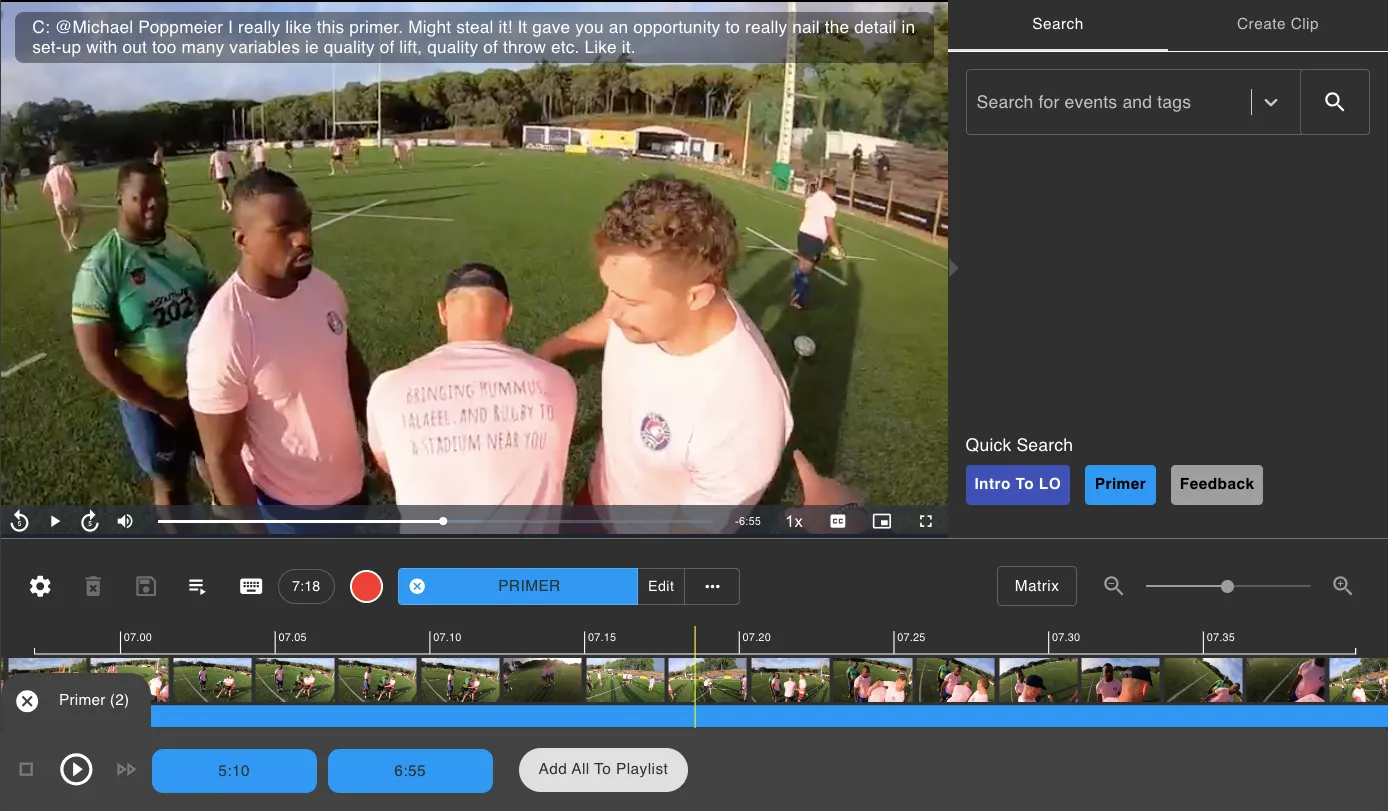Click the keyboard shortcuts icon

pyautogui.click(x=251, y=587)
